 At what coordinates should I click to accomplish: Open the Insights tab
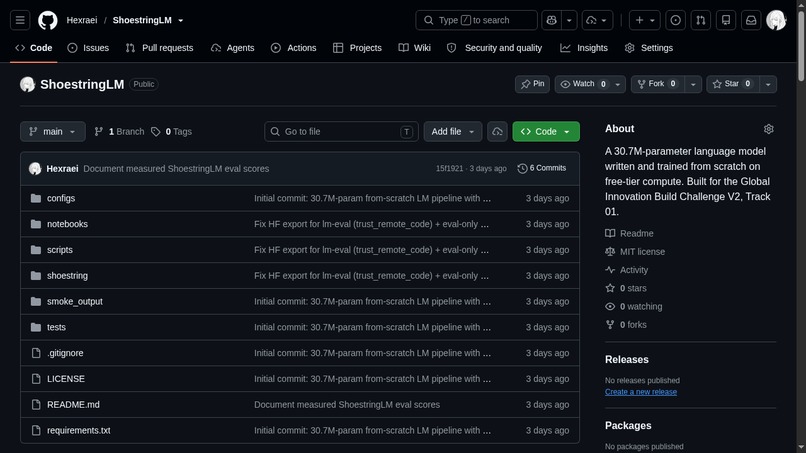pyautogui.click(x=584, y=48)
